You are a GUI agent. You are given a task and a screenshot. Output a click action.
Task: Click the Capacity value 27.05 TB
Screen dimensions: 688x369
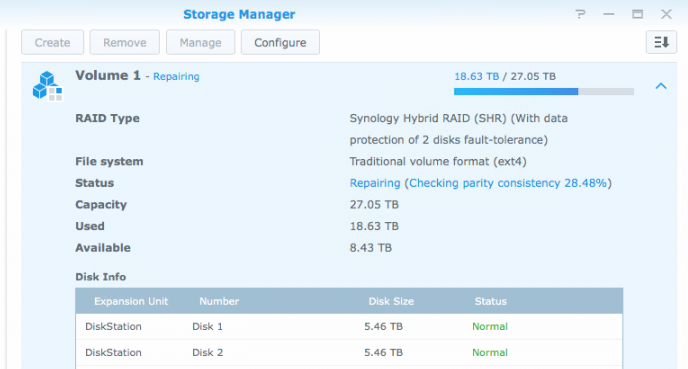click(374, 204)
